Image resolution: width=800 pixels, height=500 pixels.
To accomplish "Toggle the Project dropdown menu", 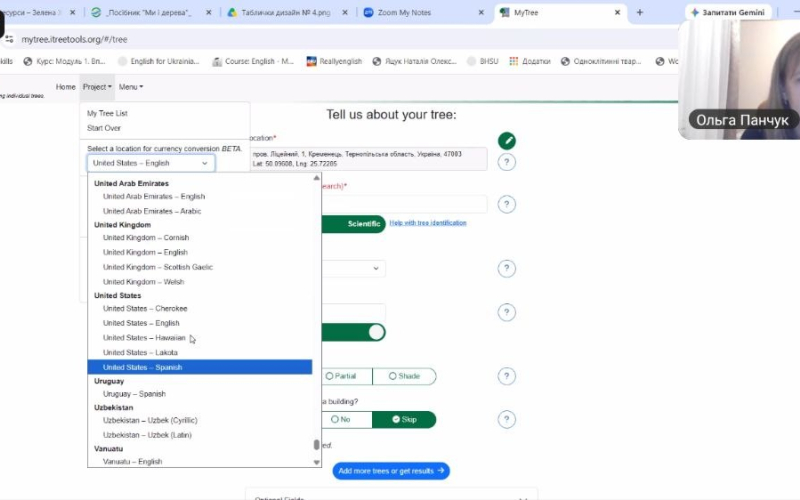I will (x=97, y=87).
